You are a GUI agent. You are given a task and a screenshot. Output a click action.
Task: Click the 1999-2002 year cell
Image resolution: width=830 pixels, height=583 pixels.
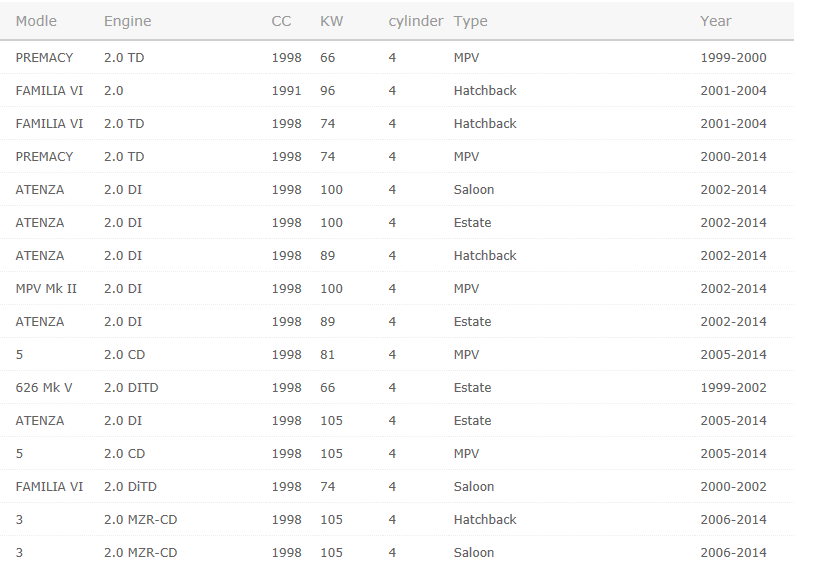click(x=733, y=388)
